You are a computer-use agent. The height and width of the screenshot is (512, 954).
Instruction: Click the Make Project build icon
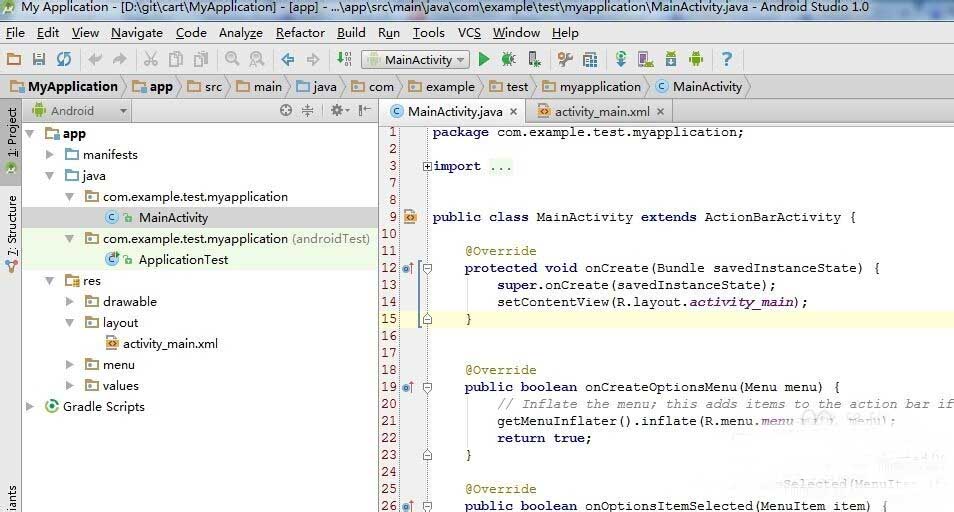pyautogui.click(x=344, y=59)
